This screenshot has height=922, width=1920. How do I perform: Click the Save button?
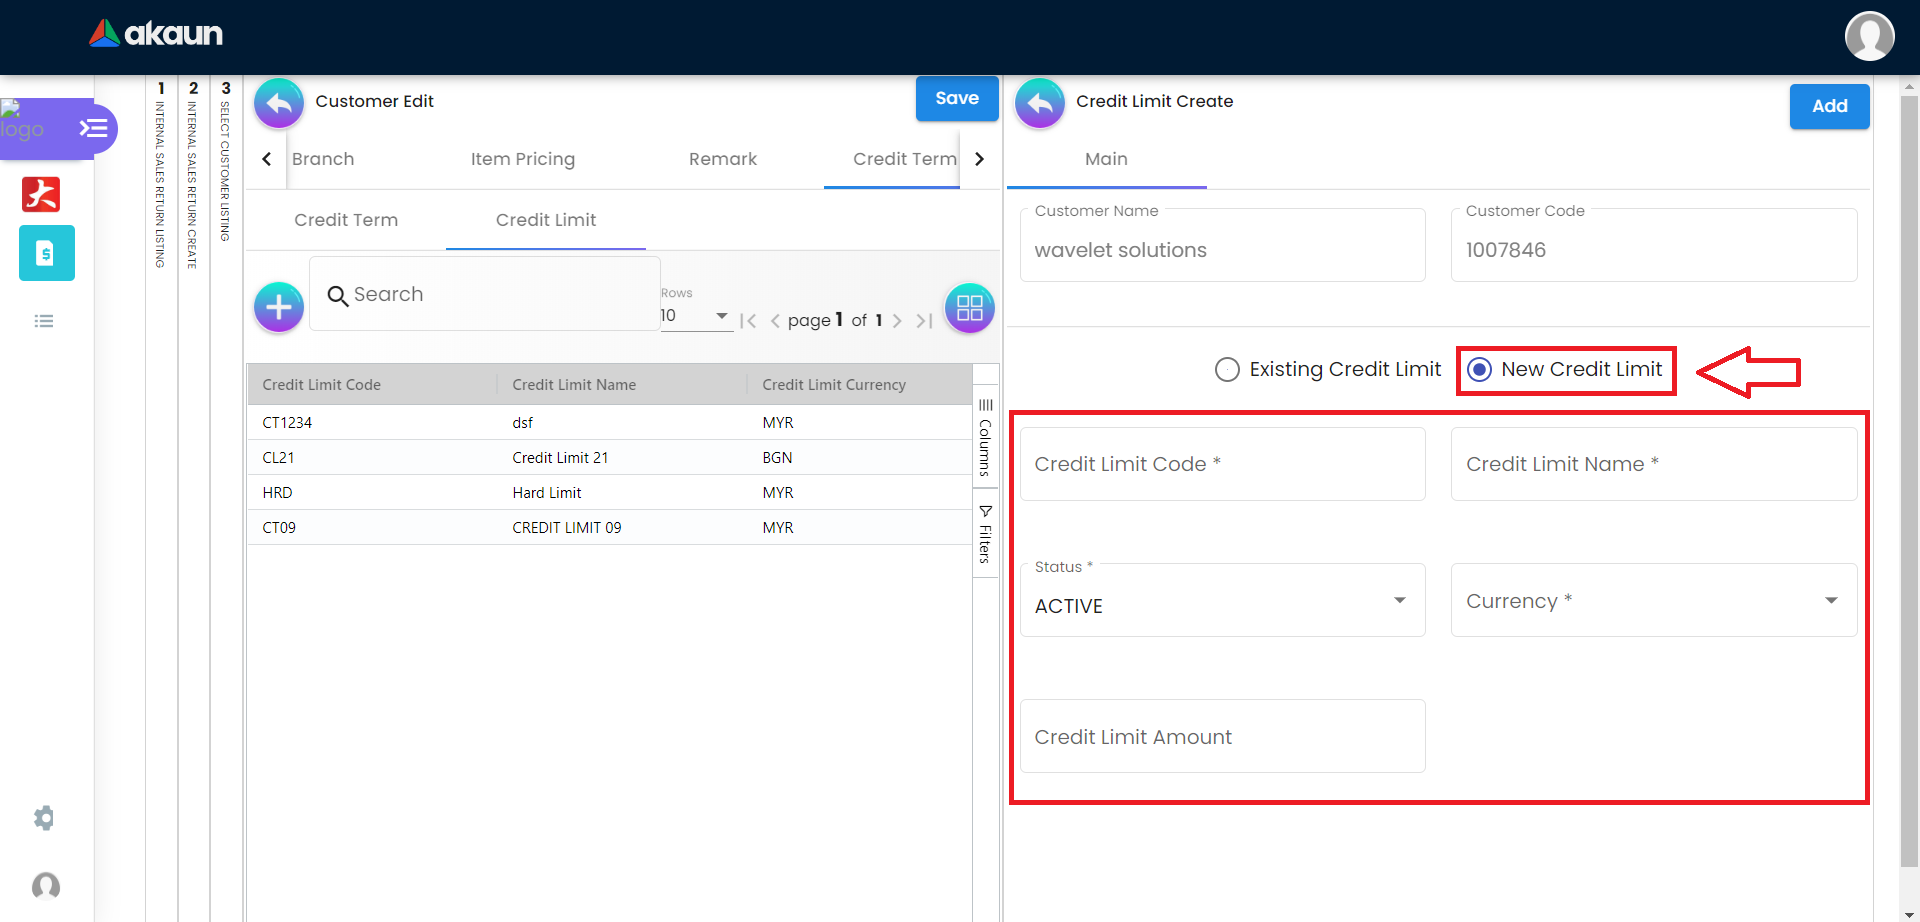(956, 98)
